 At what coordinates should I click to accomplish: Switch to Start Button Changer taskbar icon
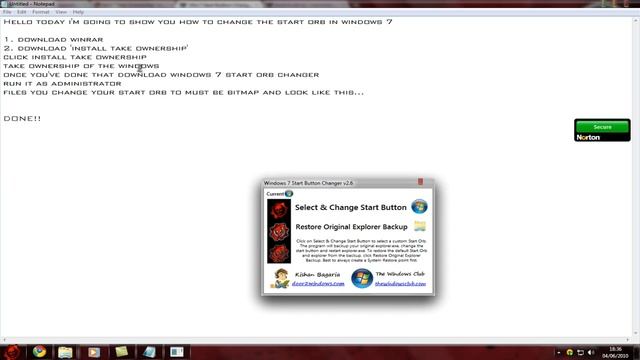(x=177, y=351)
